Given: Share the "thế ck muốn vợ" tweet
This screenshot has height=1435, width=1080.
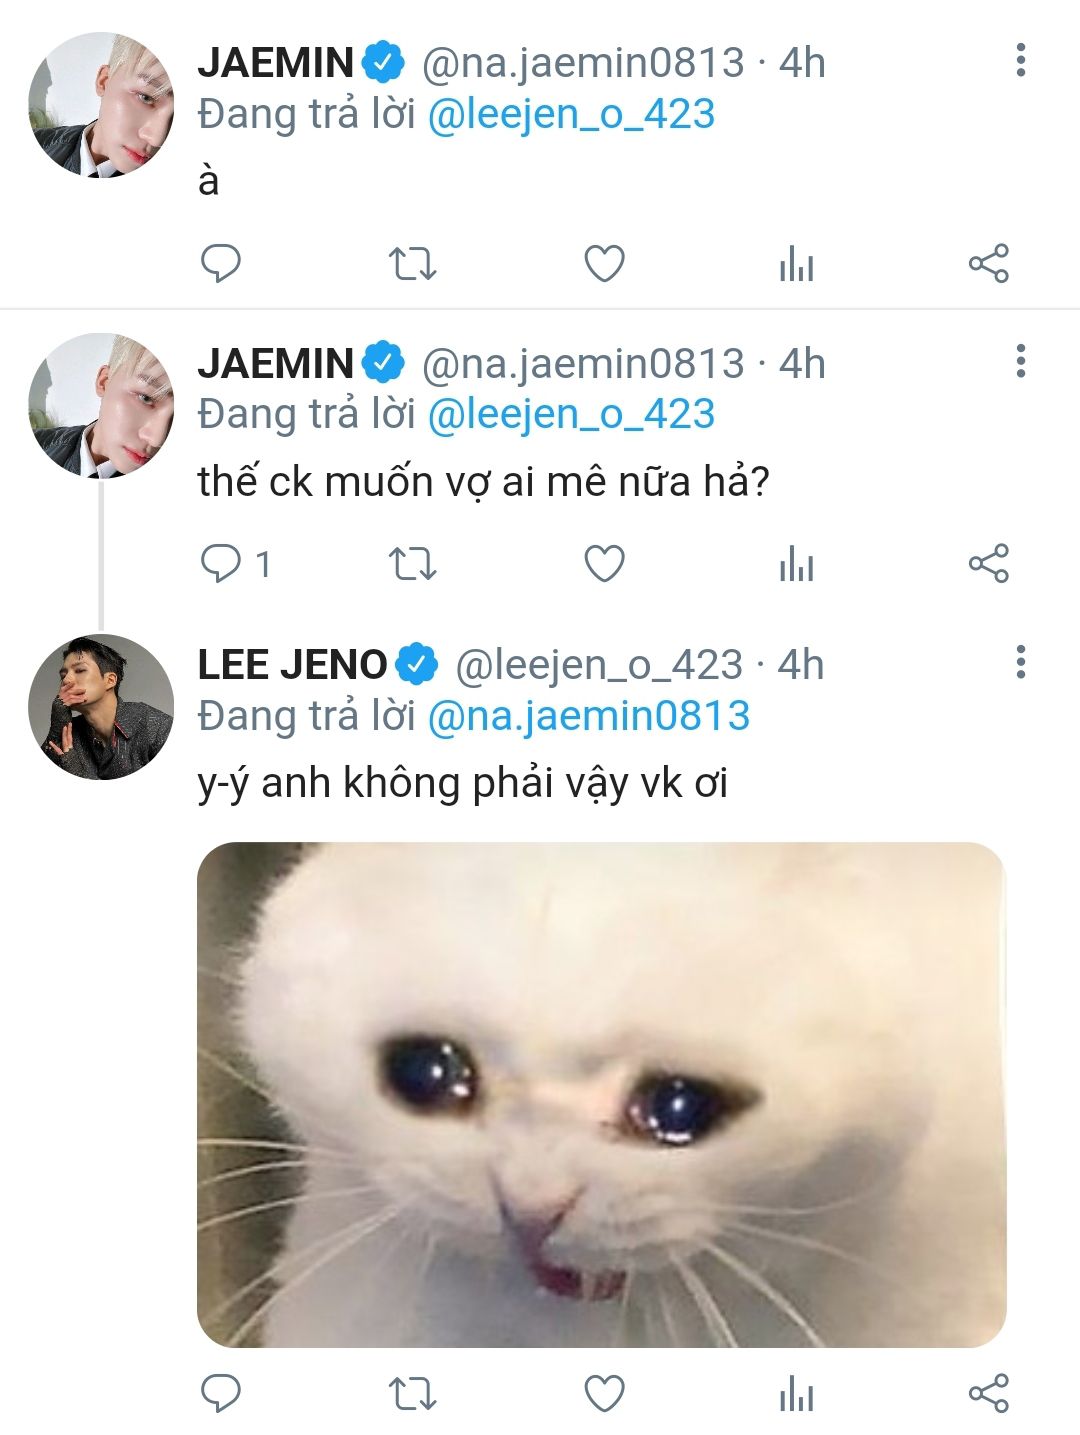Looking at the screenshot, I should (988, 564).
